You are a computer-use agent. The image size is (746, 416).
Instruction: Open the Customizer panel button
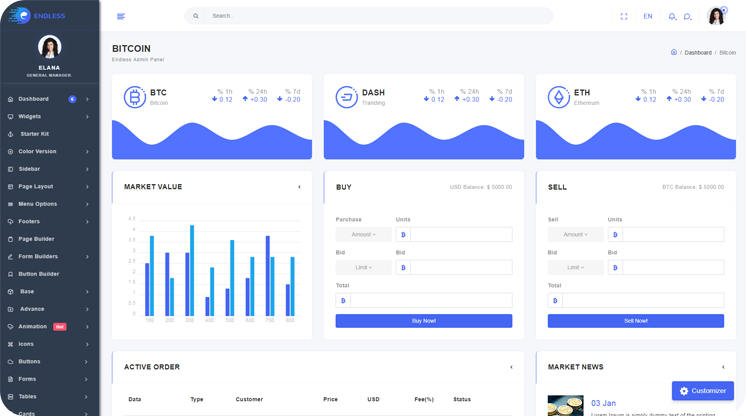tap(703, 391)
